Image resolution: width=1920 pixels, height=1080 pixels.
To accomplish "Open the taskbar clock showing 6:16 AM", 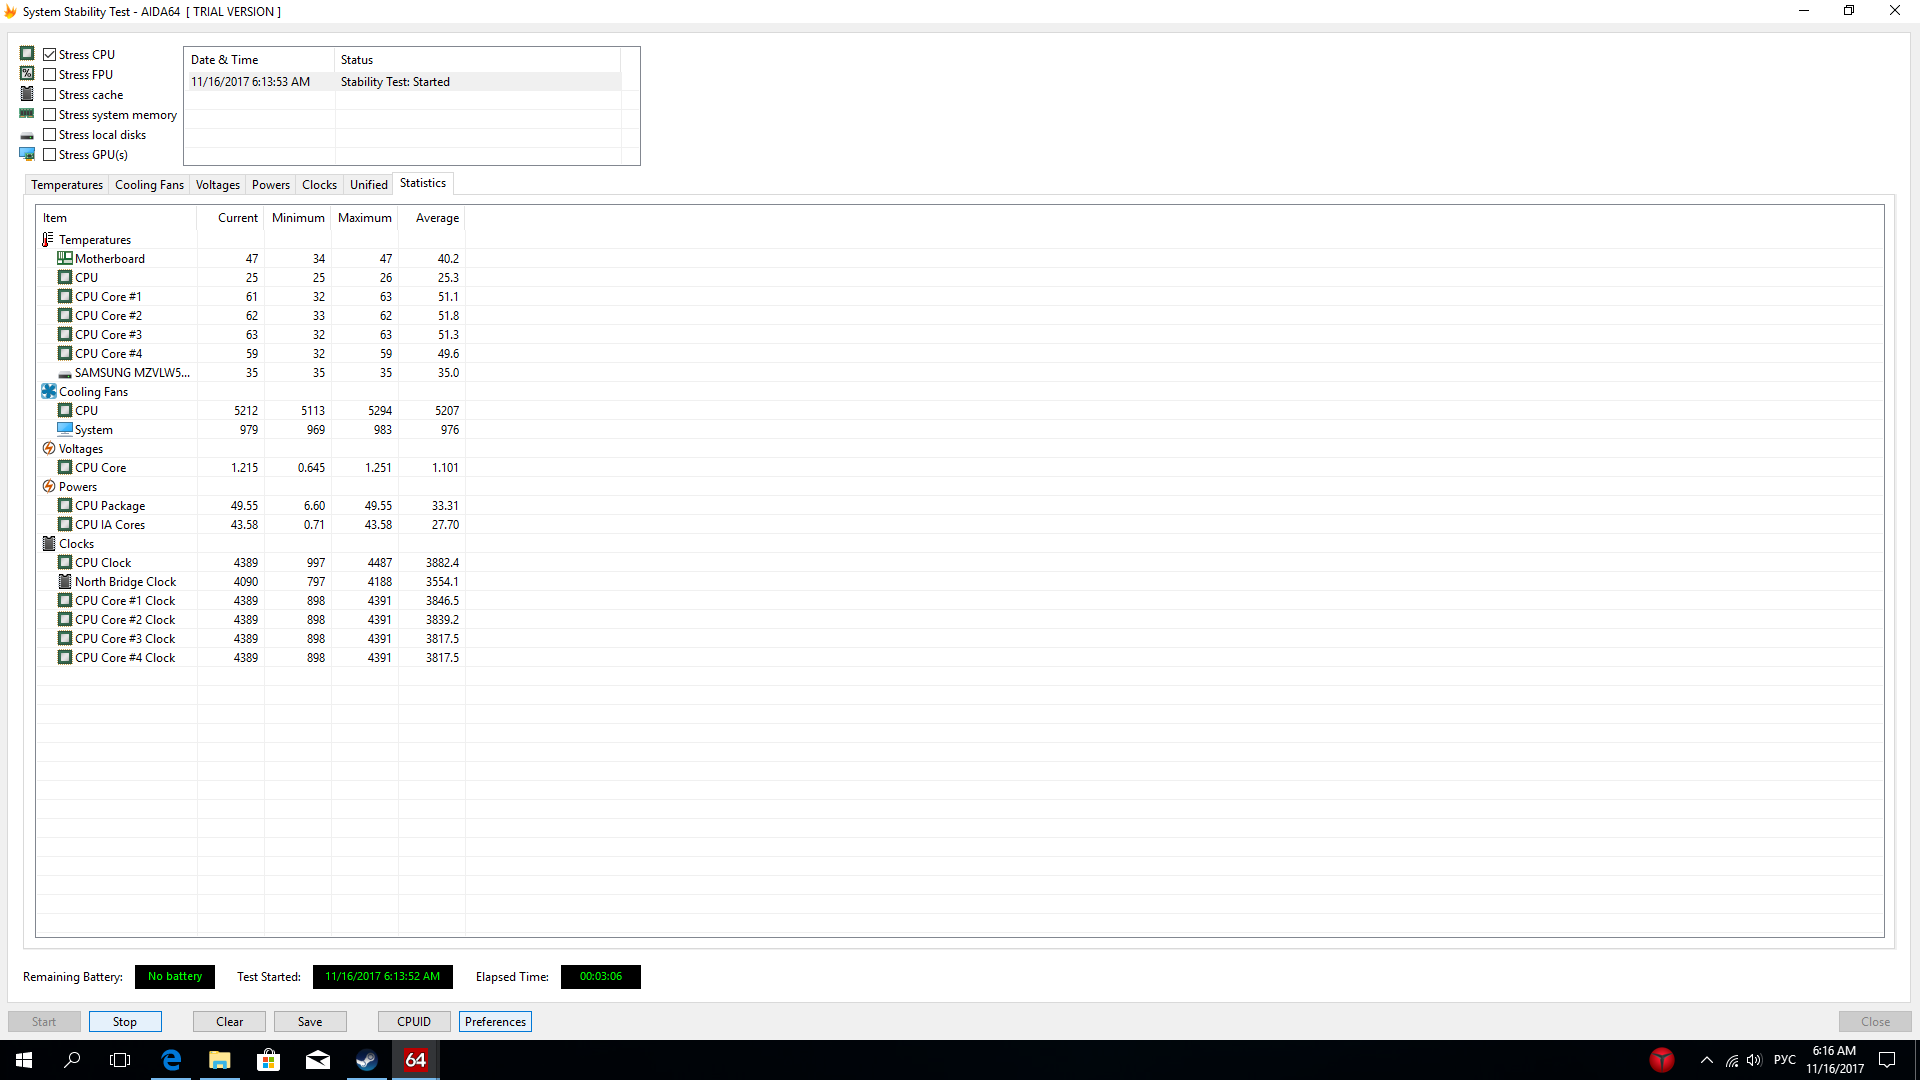I will point(1834,1060).
